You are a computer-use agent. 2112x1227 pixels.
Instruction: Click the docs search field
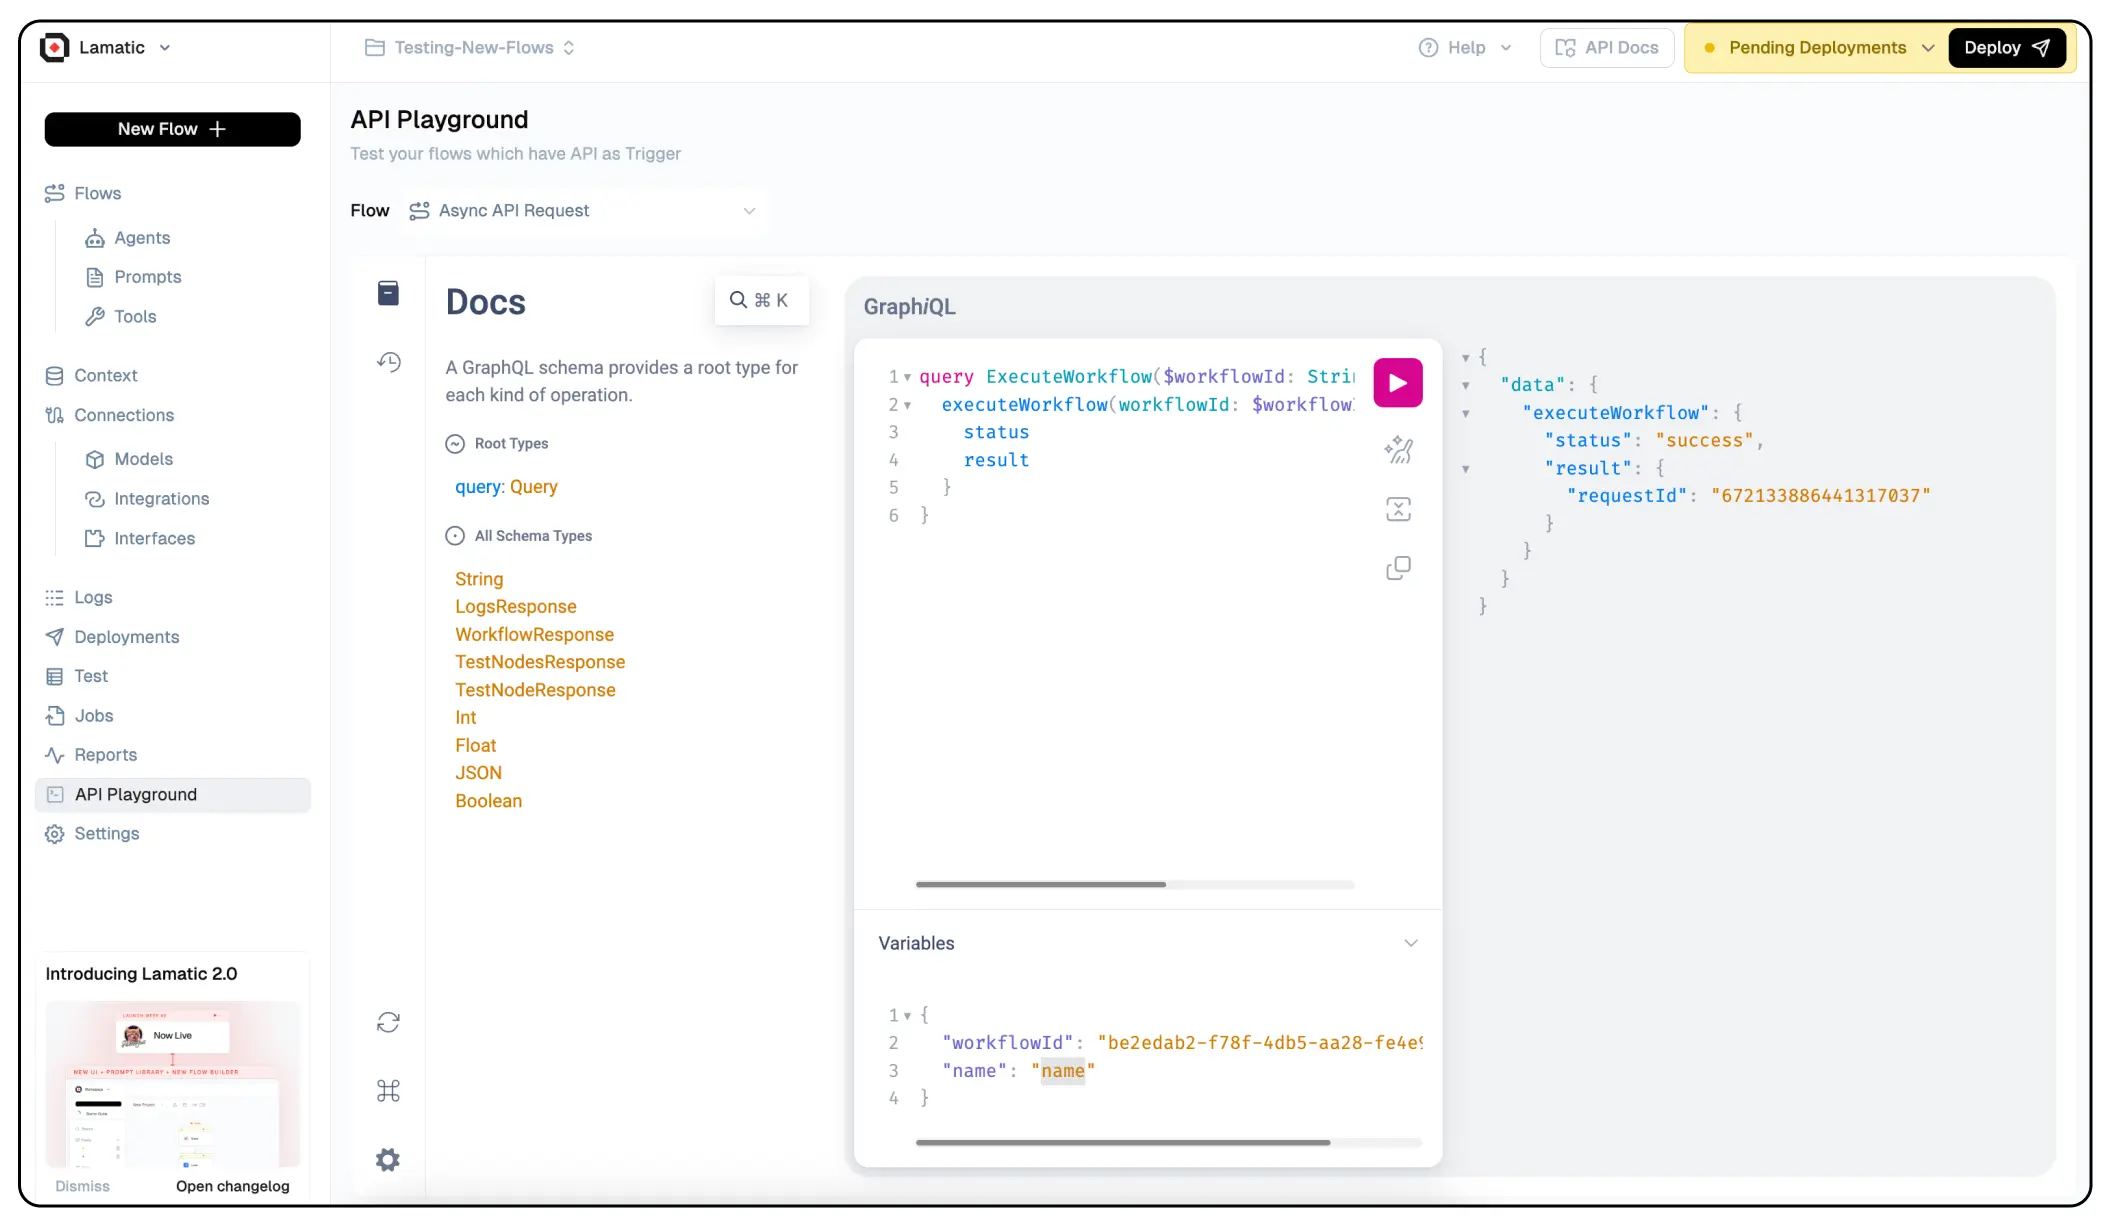759,300
